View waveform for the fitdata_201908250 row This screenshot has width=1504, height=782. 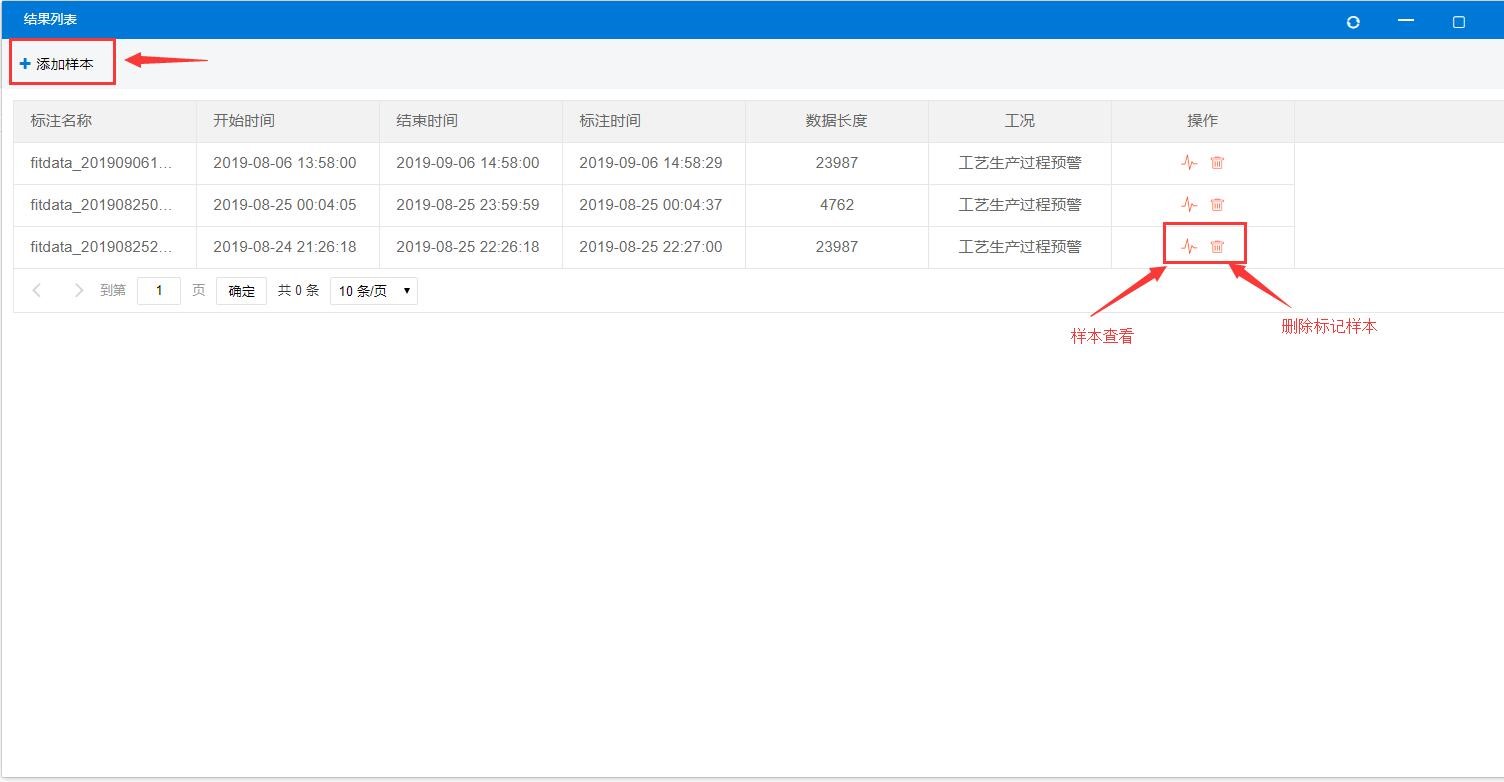[x=1188, y=205]
